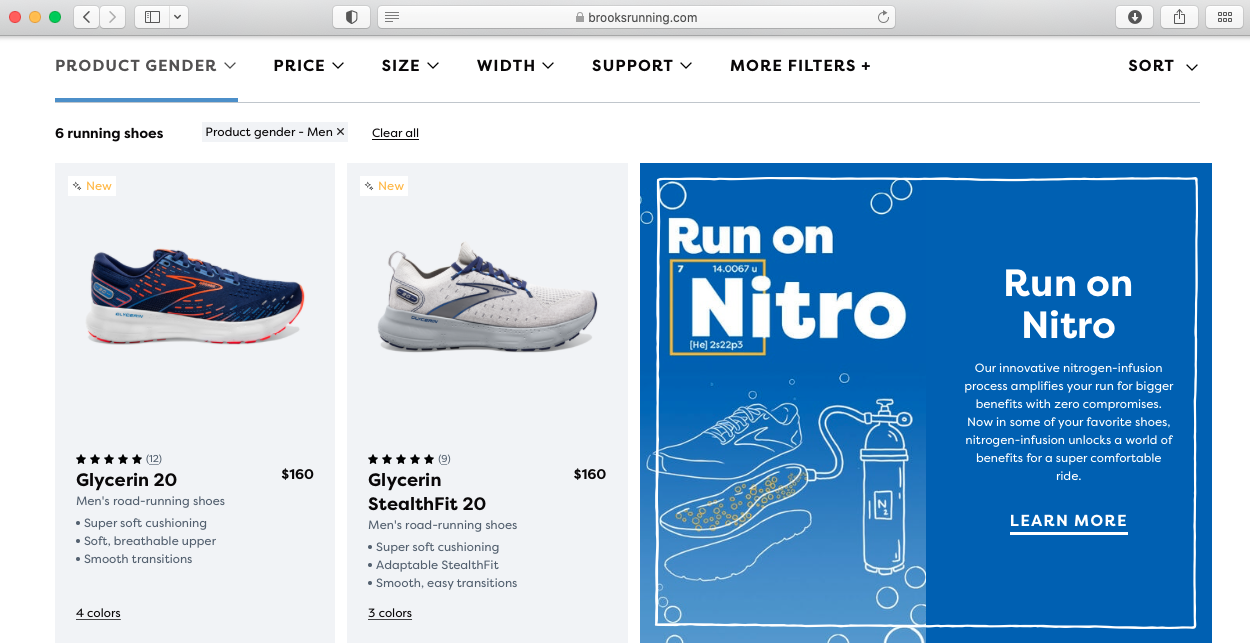This screenshot has width=1250, height=644.
Task: Open the Support filter menu
Action: 641,66
